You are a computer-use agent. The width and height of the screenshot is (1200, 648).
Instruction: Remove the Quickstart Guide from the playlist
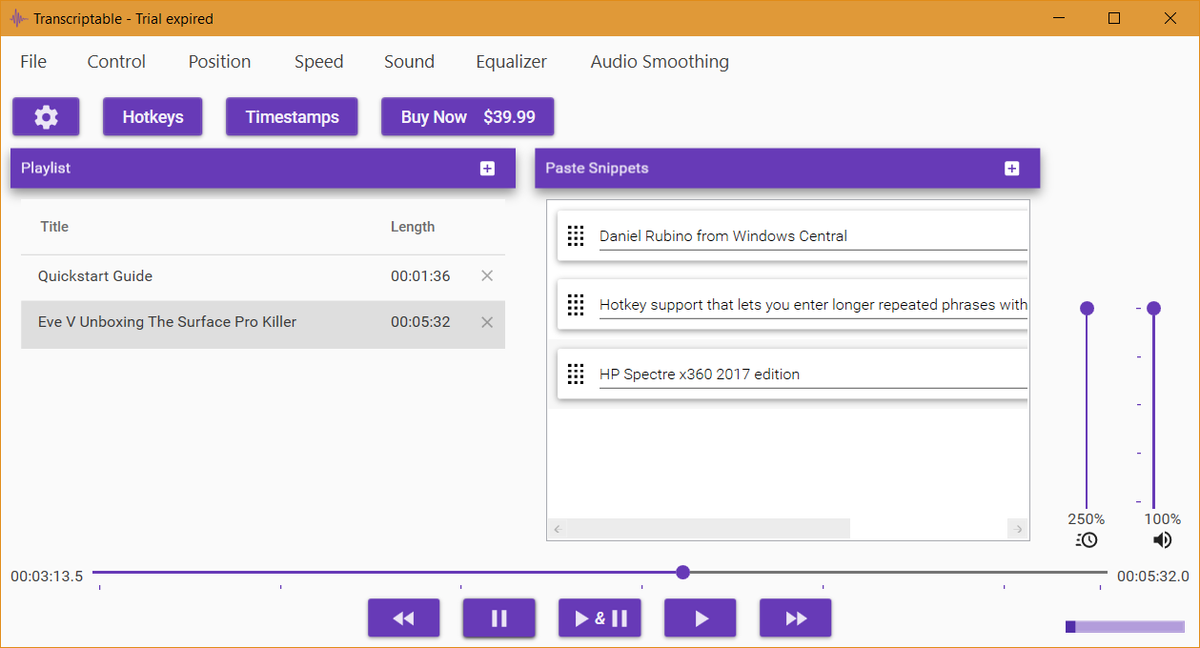487,275
